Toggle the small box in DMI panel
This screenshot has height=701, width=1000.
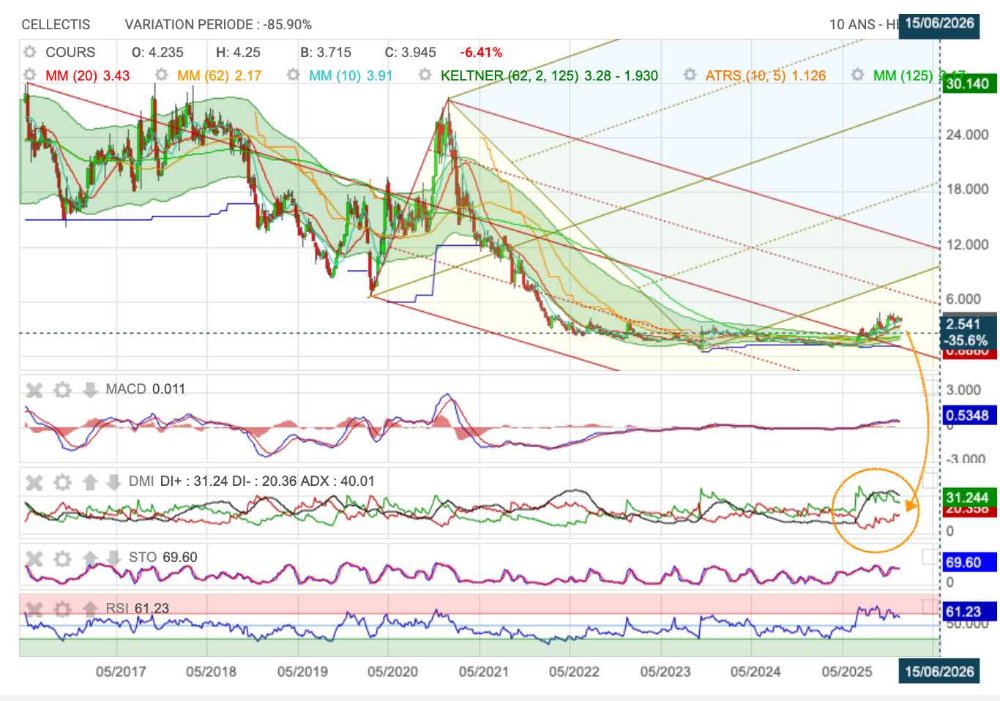tap(931, 480)
